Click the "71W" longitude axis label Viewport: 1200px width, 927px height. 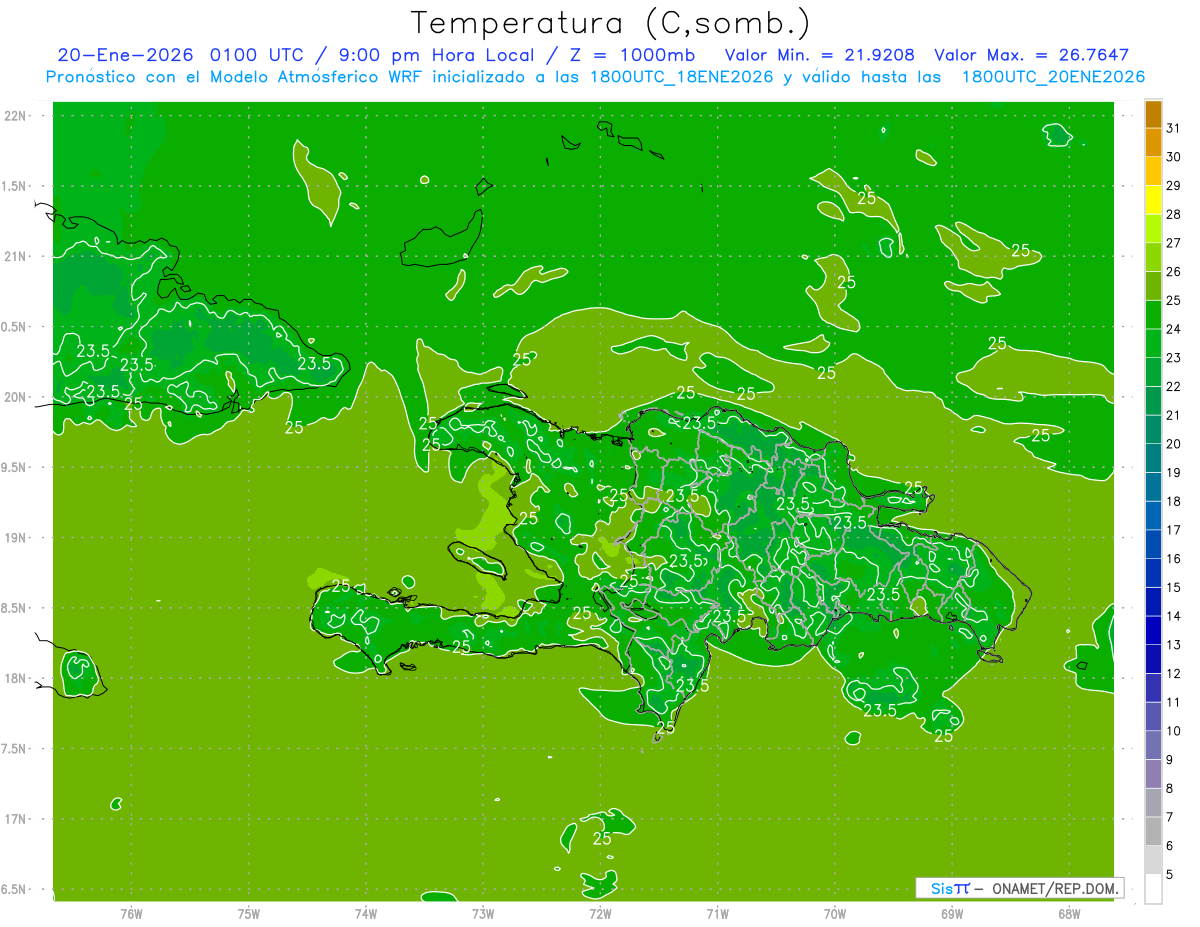coord(717,913)
